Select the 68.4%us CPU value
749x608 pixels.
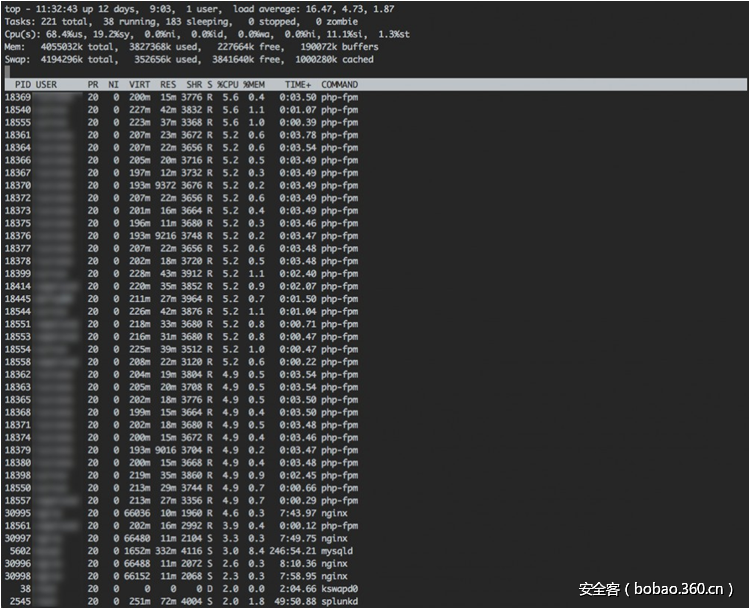pyautogui.click(x=66, y=34)
